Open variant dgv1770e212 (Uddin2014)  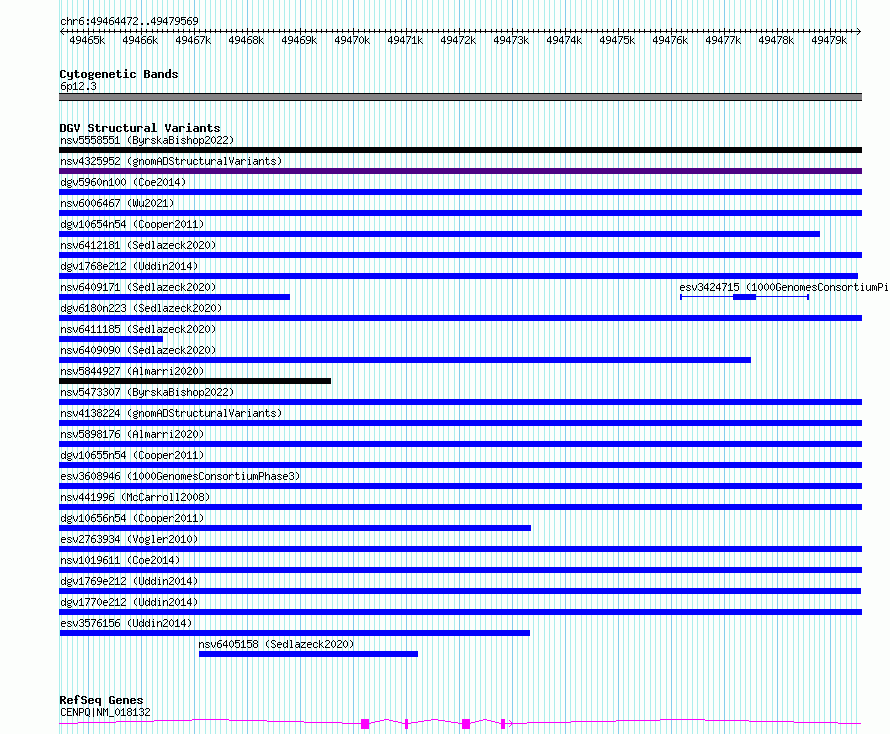(129, 602)
